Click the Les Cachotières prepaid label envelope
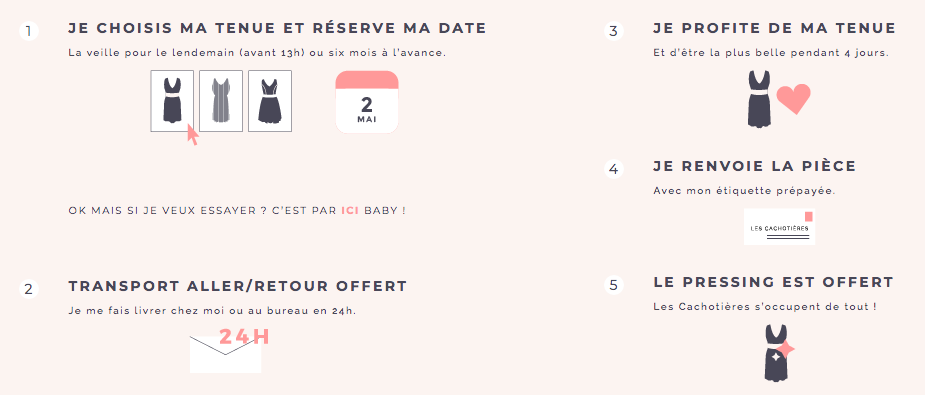This screenshot has width=925, height=395. [779, 226]
